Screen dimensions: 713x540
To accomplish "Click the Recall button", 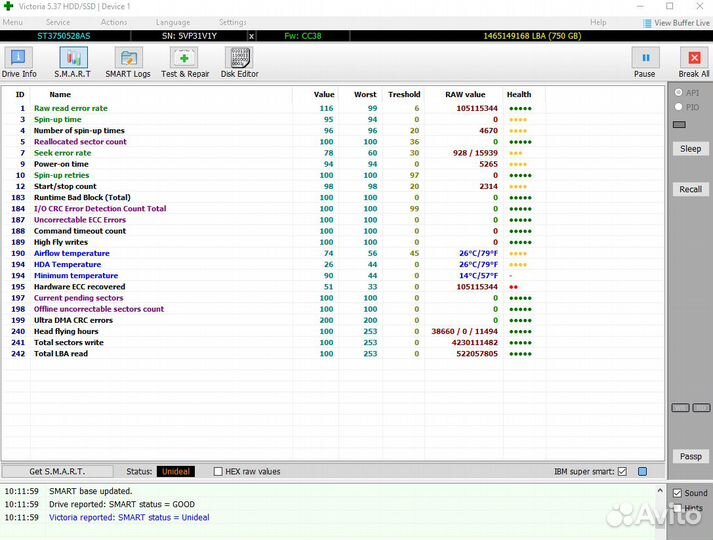I will 690,189.
